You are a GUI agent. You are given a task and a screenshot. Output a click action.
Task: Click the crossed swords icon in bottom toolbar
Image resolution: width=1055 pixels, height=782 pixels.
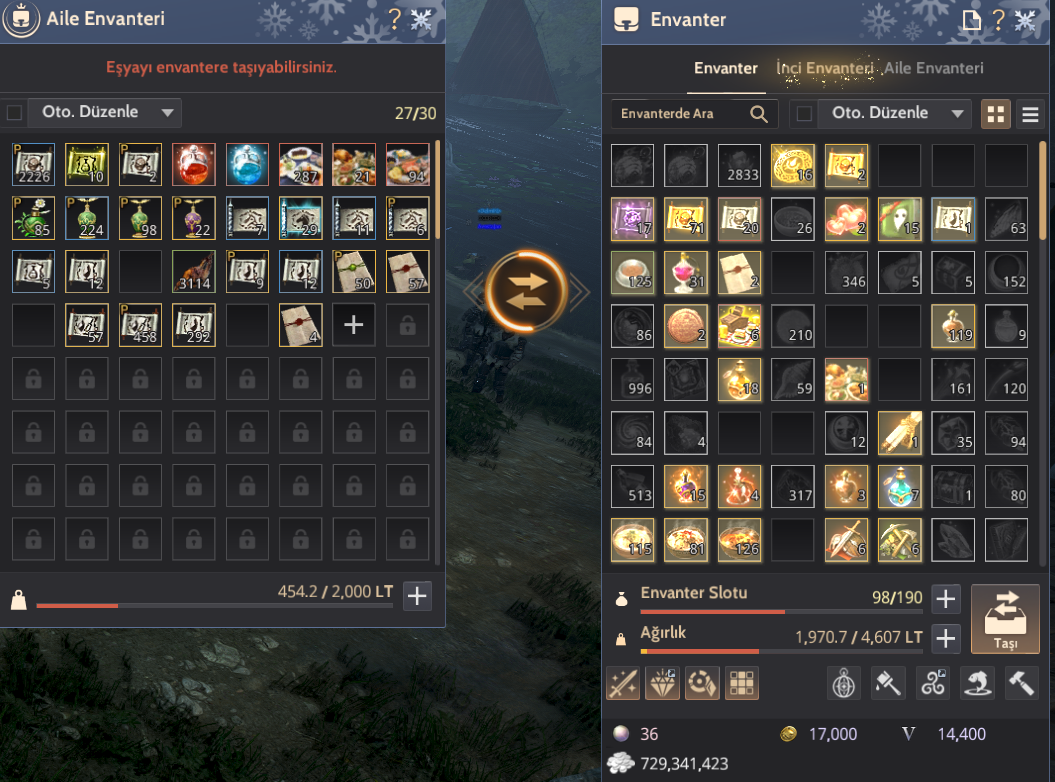coord(623,684)
